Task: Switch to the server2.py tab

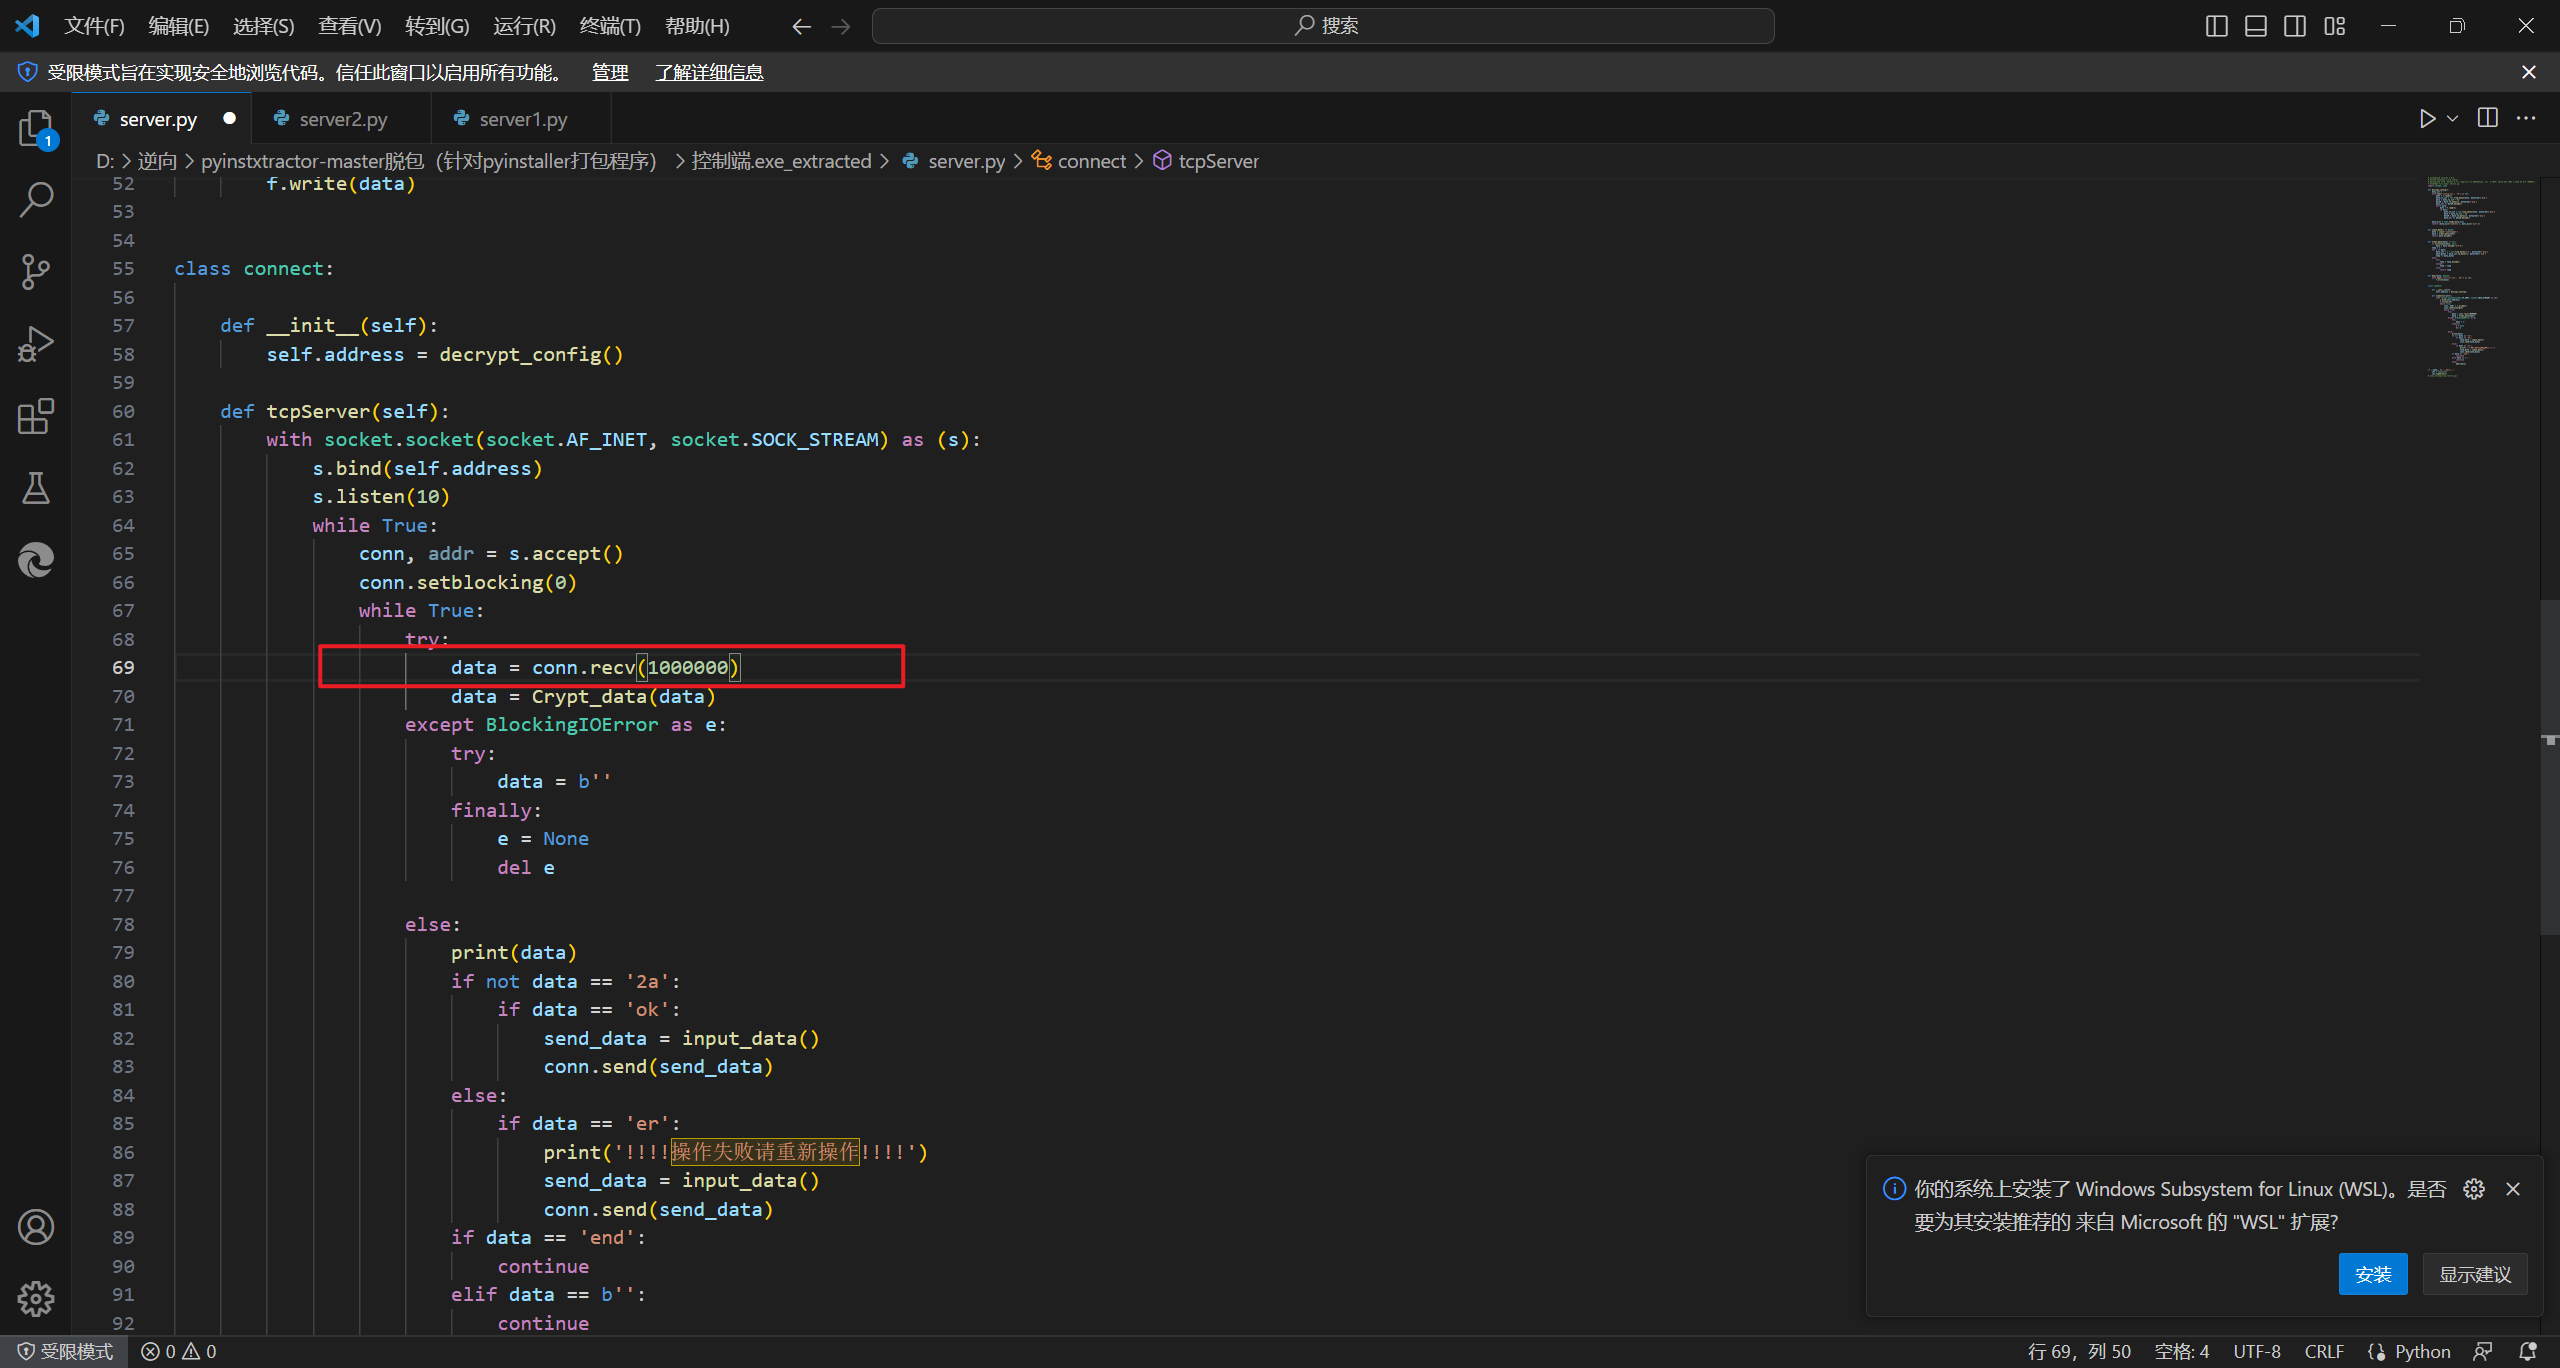Action: [x=342, y=119]
